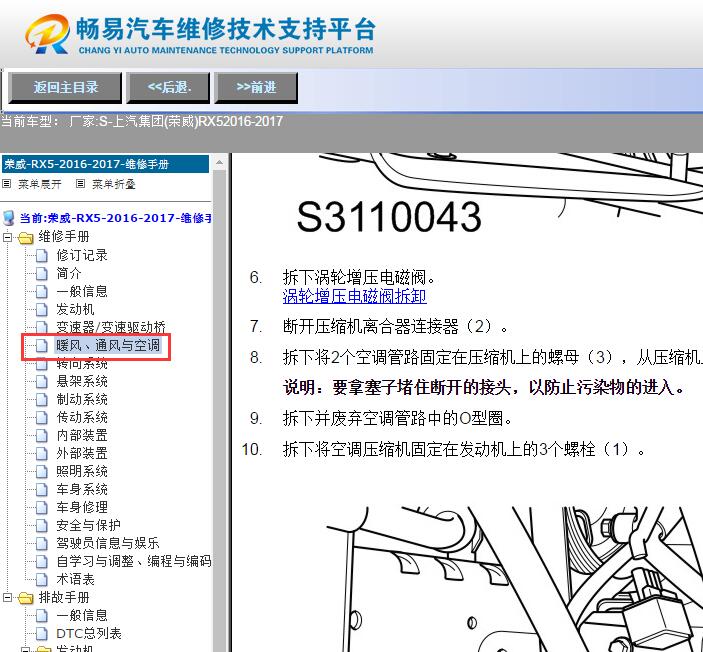
Task: Open 悬架系统 in the tree
Action: click(x=82, y=382)
